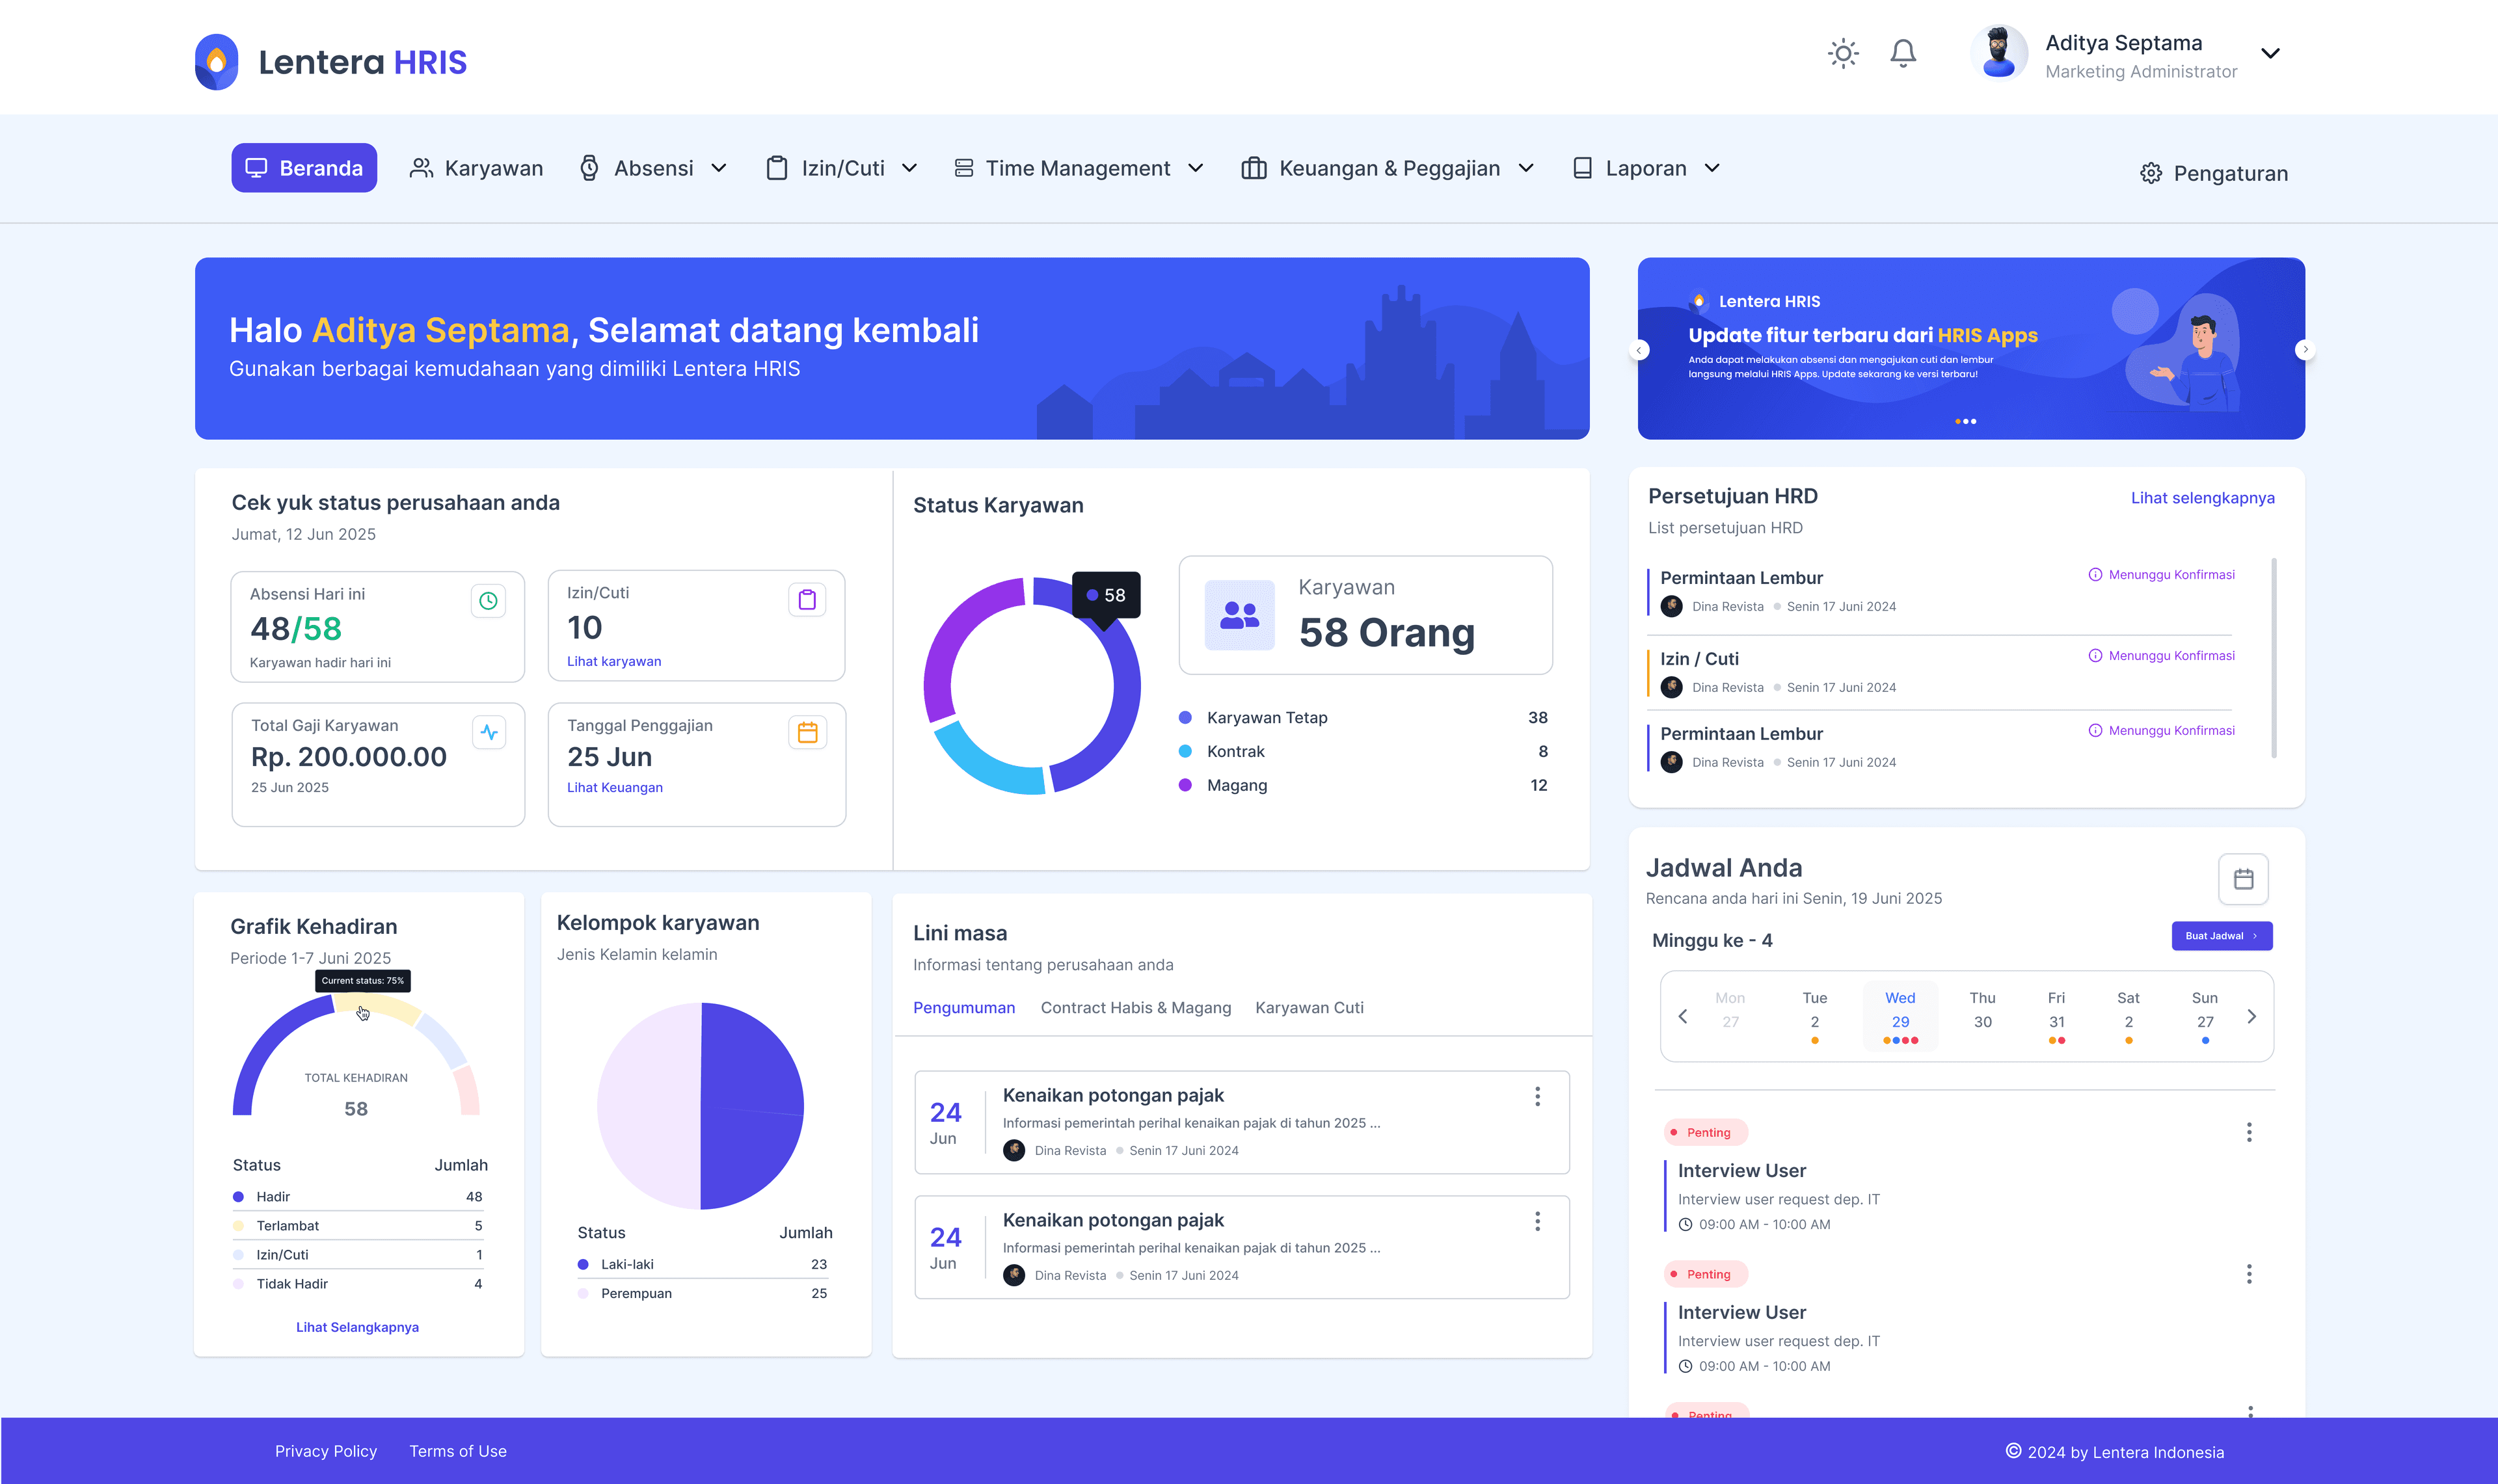This screenshot has height=1484, width=2498.
Task: Select Wed 29 in week calendar
Action: click(1900, 1016)
